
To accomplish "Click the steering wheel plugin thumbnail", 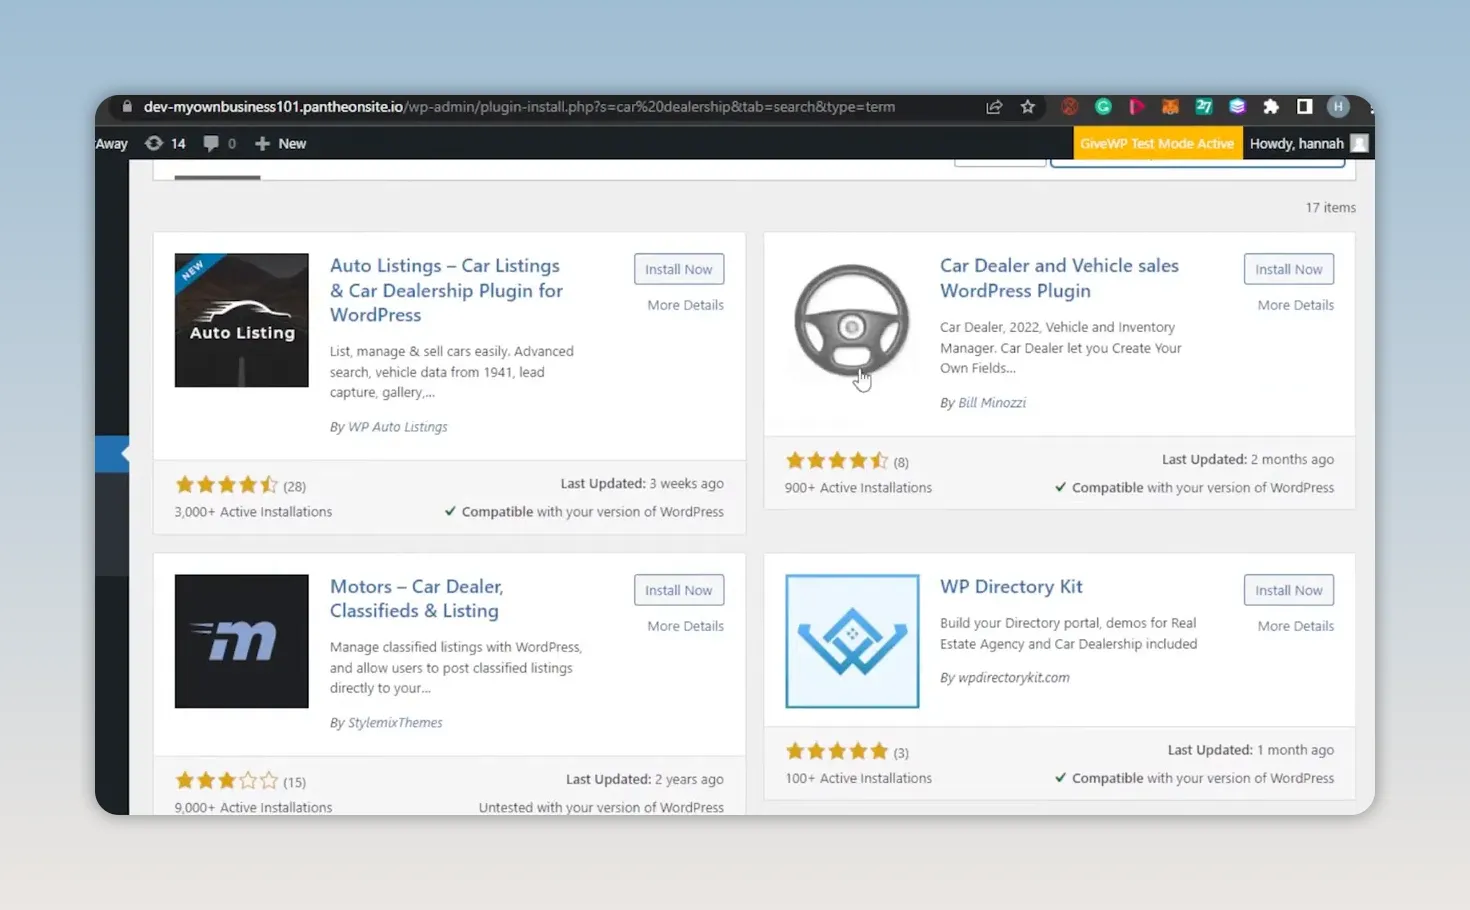I will pyautogui.click(x=852, y=320).
